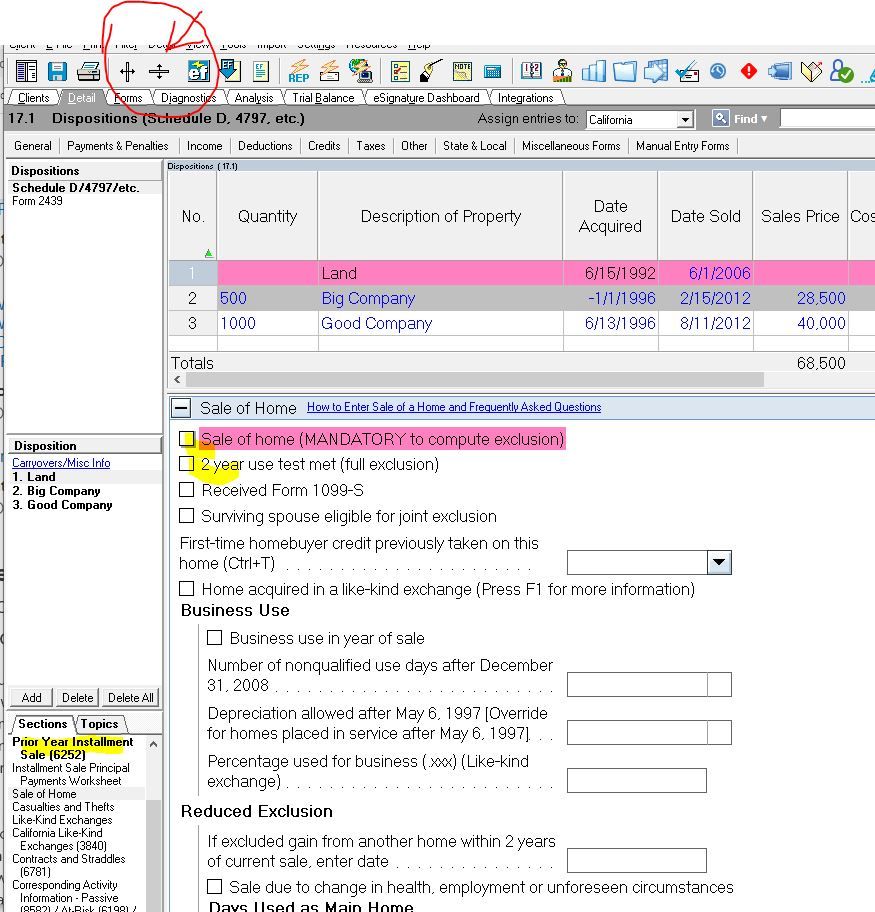Click the blue floppy disk Save icon
This screenshot has width=875, height=912.
pyautogui.click(x=57, y=71)
